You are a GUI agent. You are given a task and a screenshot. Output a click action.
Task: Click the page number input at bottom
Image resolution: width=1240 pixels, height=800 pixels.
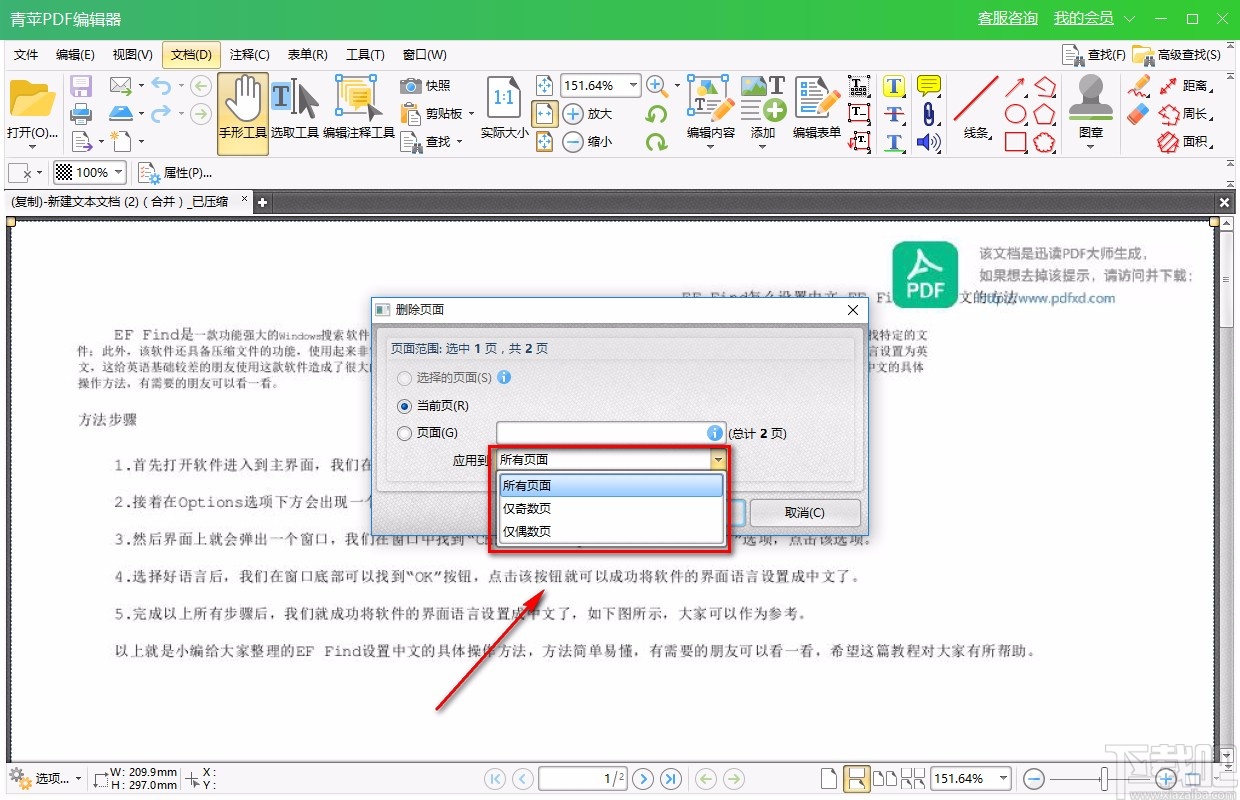(x=582, y=778)
